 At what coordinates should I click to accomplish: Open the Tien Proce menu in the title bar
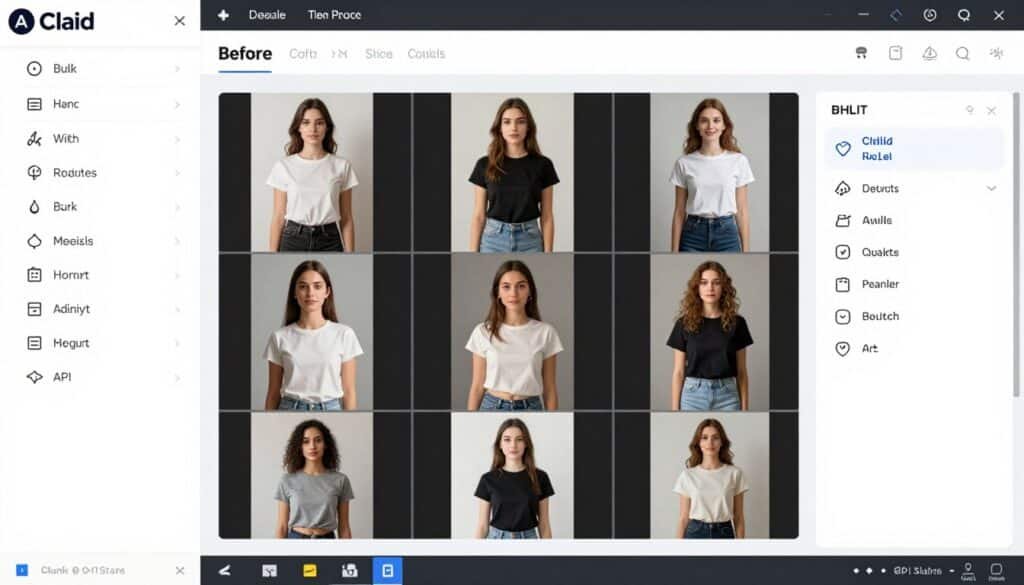click(334, 15)
